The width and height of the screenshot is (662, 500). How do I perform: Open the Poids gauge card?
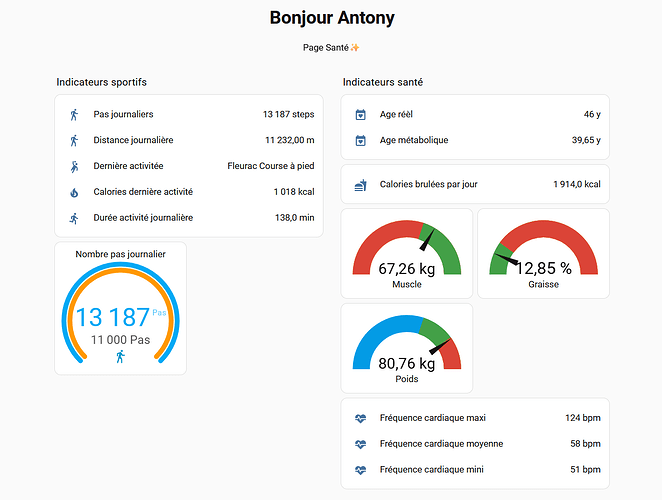[406, 348]
